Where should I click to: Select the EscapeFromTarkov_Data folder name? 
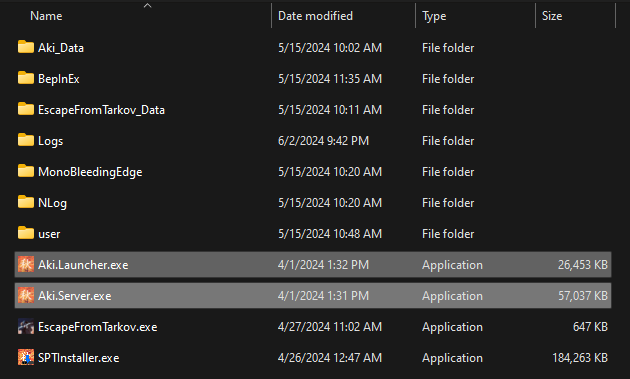101,110
